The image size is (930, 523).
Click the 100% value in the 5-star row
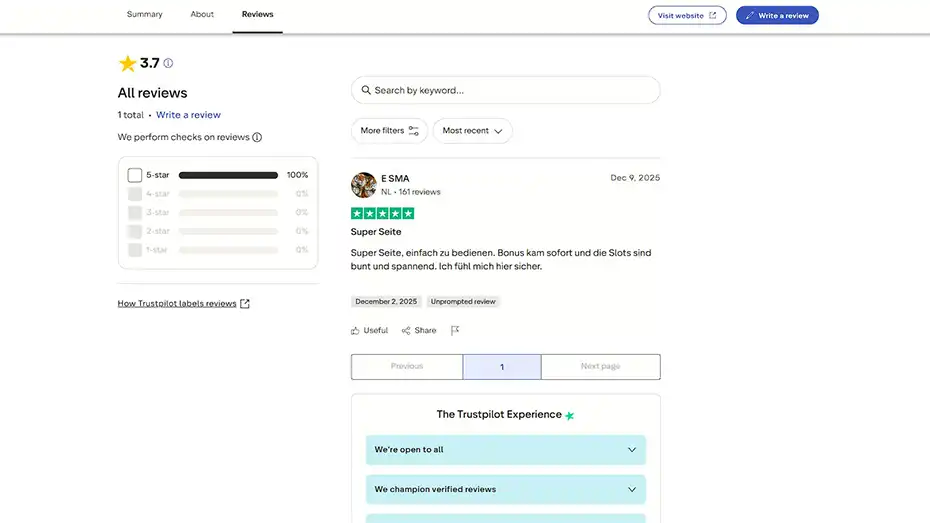pyautogui.click(x=297, y=175)
